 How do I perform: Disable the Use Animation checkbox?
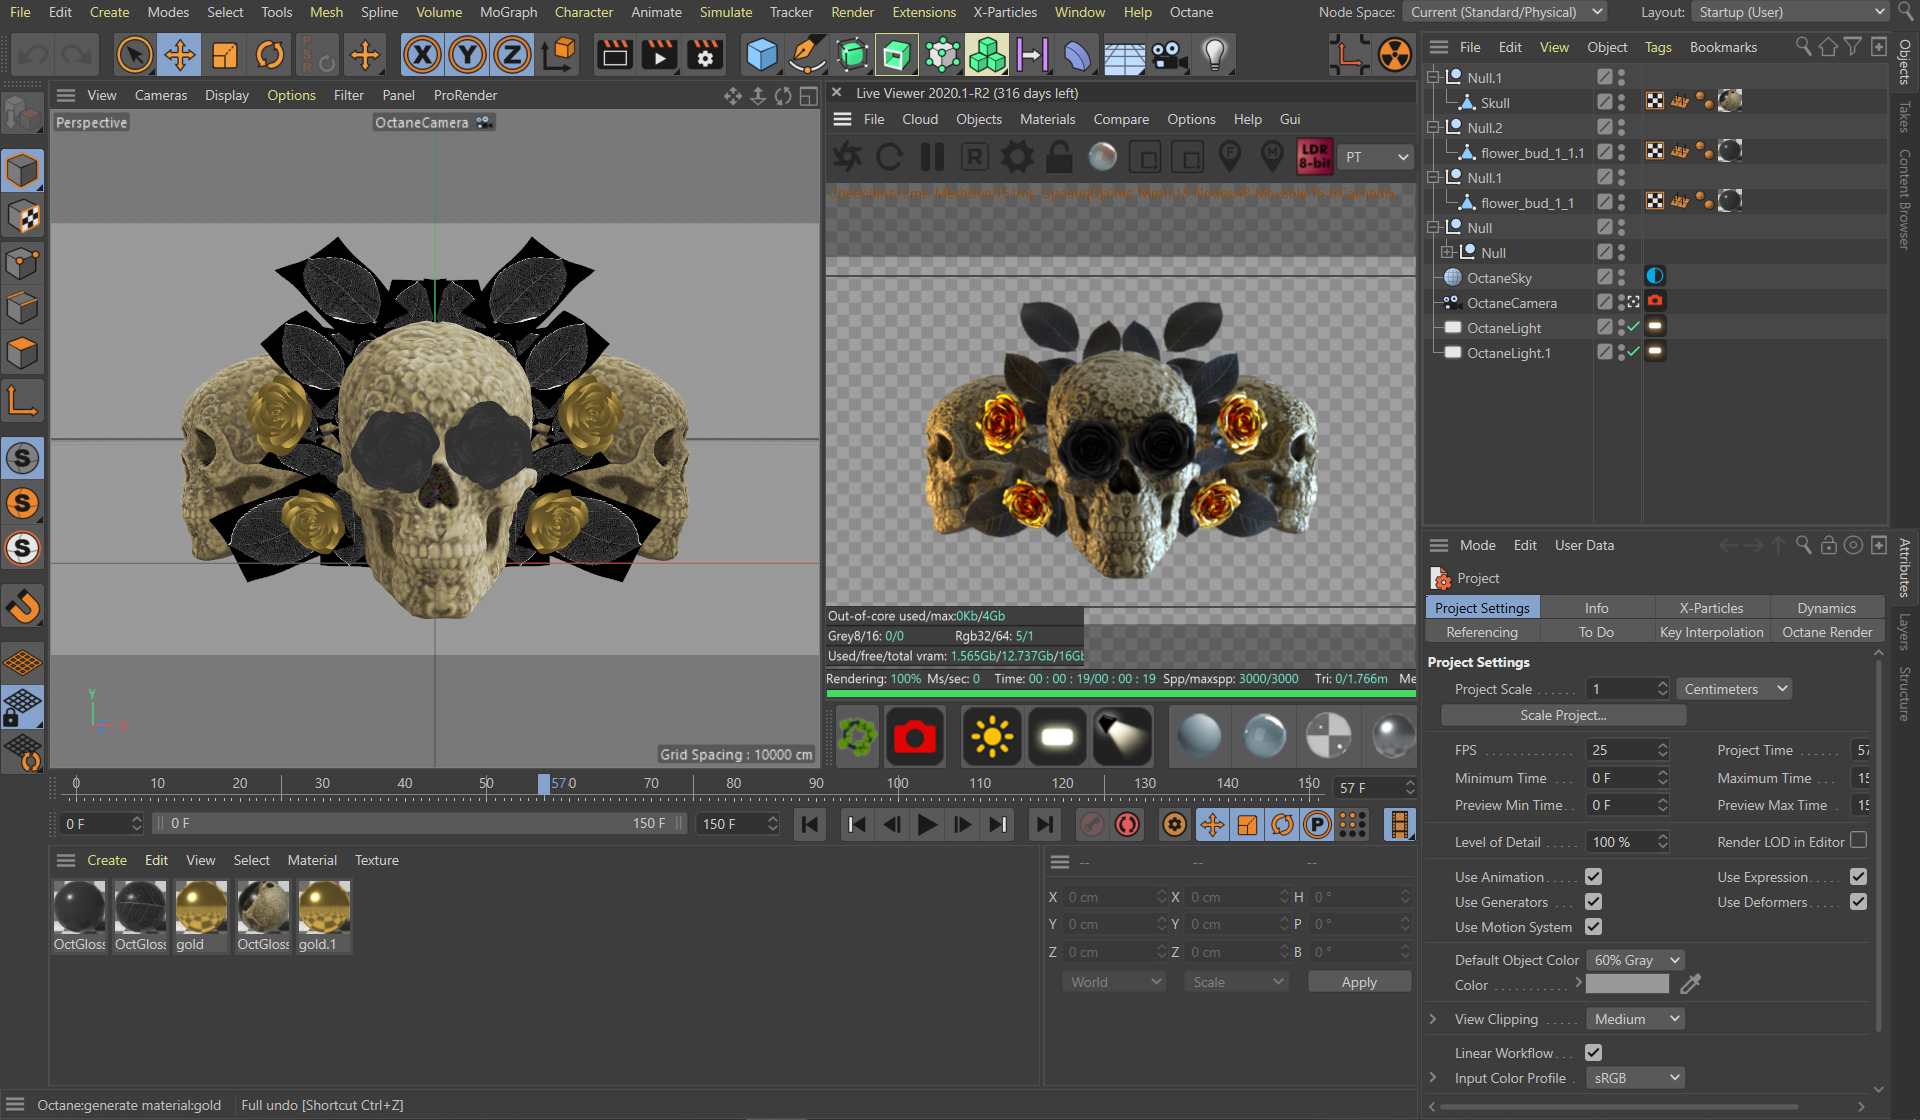tap(1593, 877)
